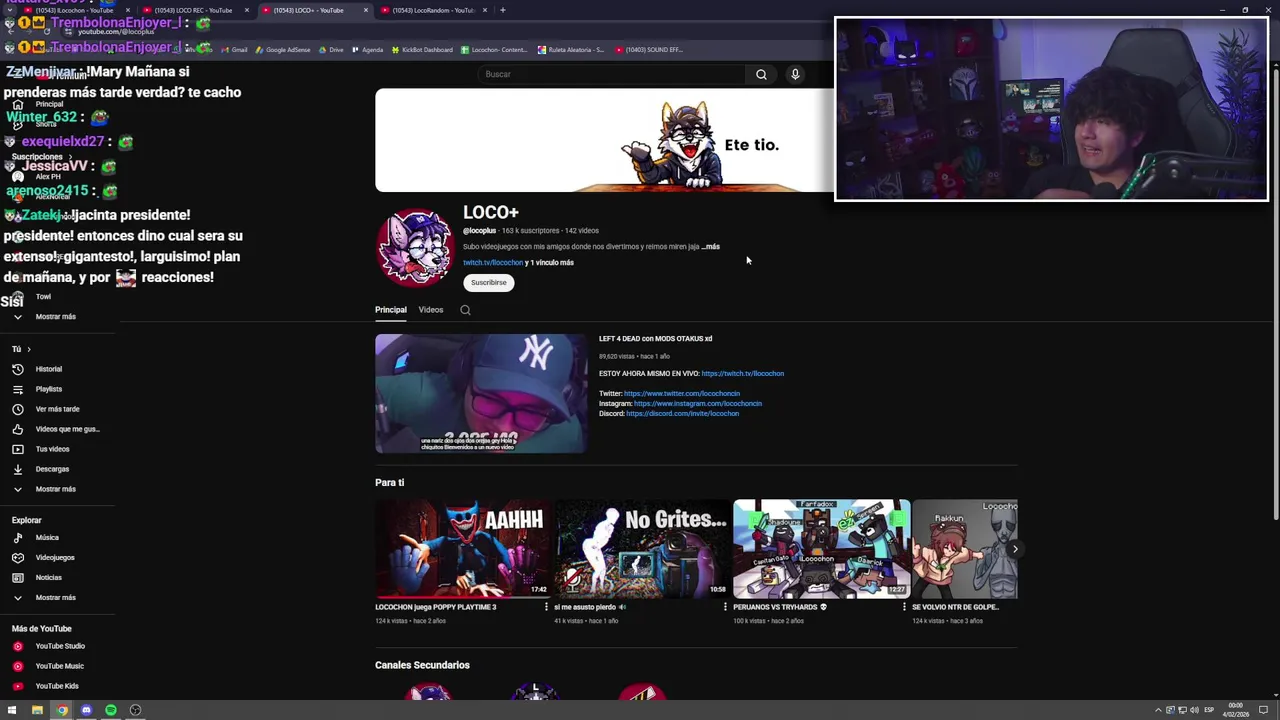Activate voice search microphone icon
Viewport: 1280px width, 720px height.
click(x=795, y=74)
